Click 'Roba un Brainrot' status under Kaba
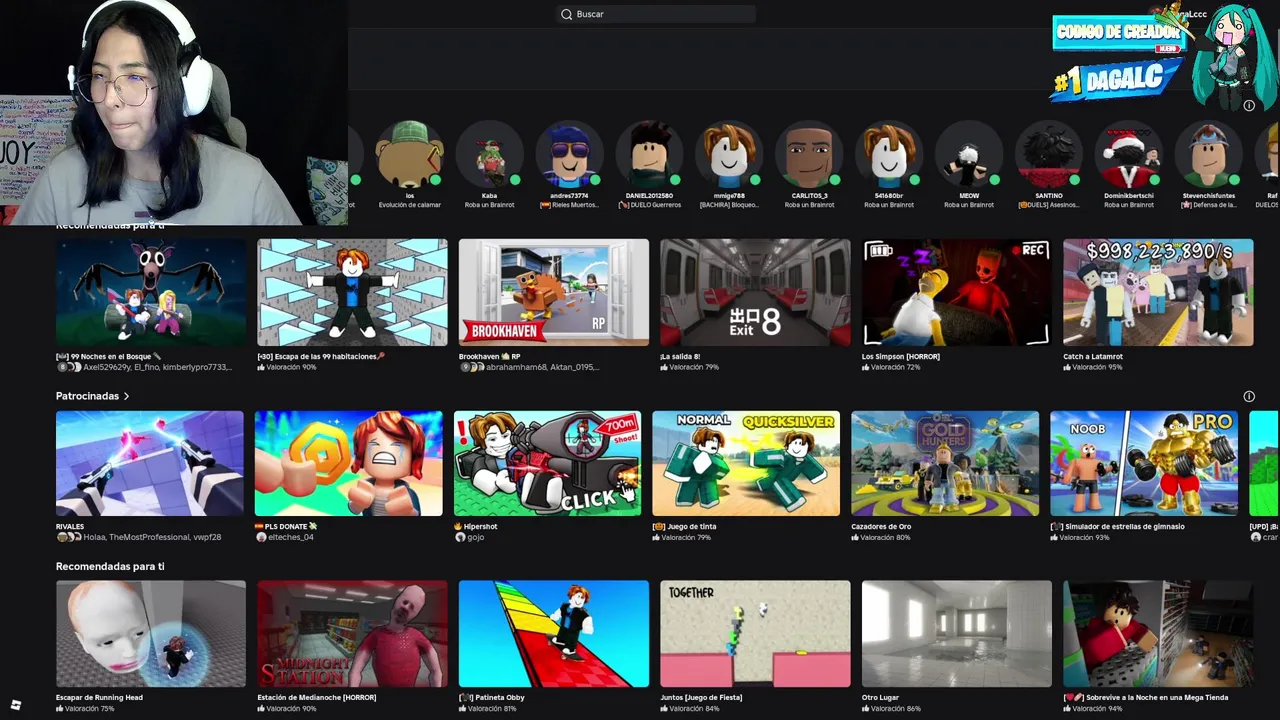Viewport: 1280px width, 720px height. [x=489, y=205]
